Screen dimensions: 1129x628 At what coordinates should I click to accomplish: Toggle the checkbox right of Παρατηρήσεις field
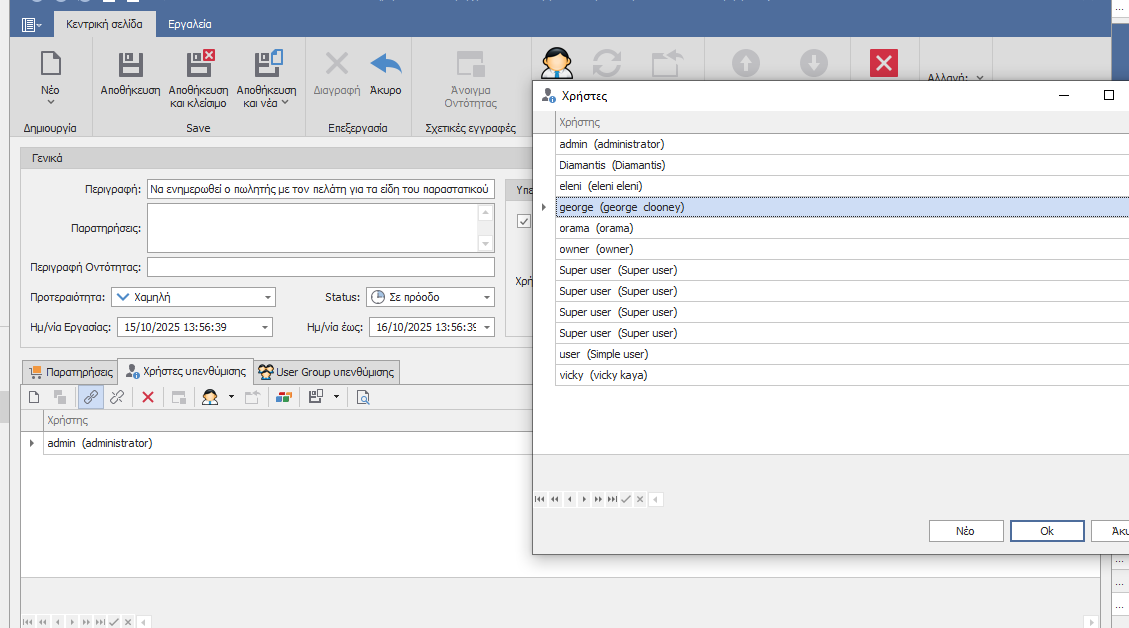click(523, 221)
